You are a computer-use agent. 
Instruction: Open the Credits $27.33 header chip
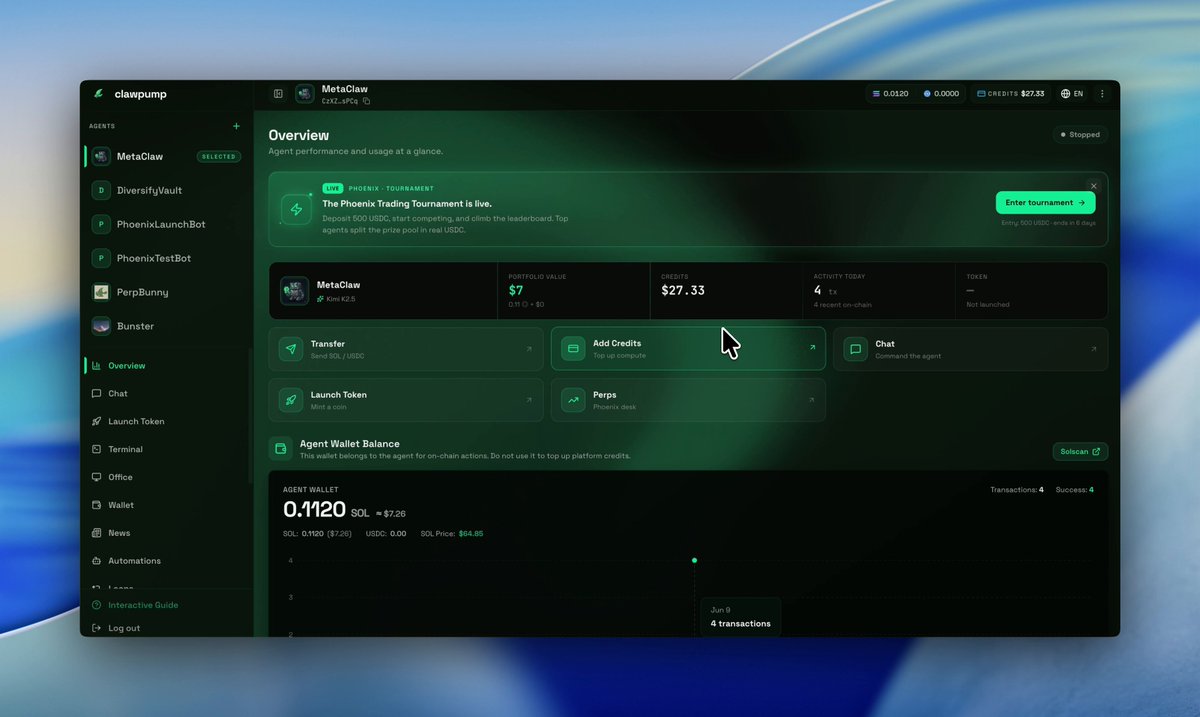coord(1010,94)
